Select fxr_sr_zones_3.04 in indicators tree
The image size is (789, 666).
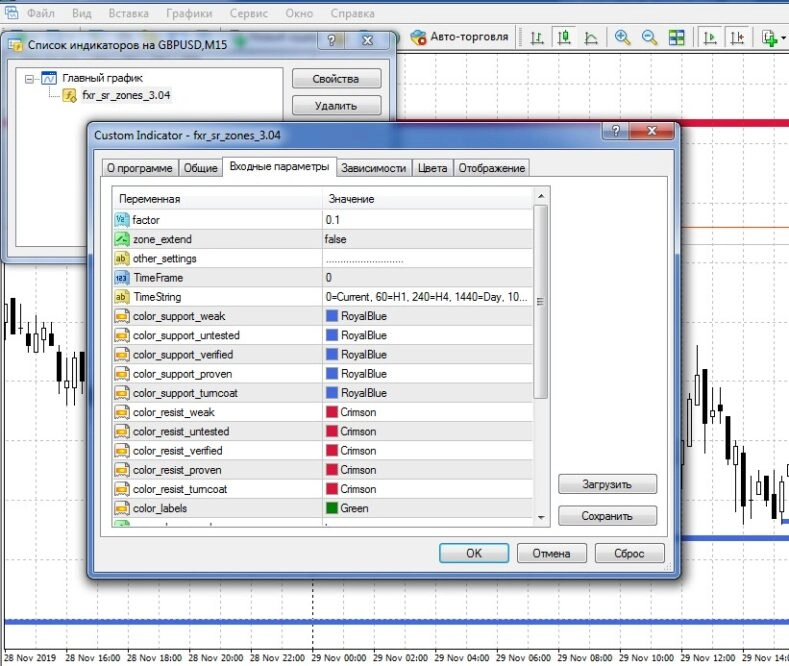[x=126, y=95]
